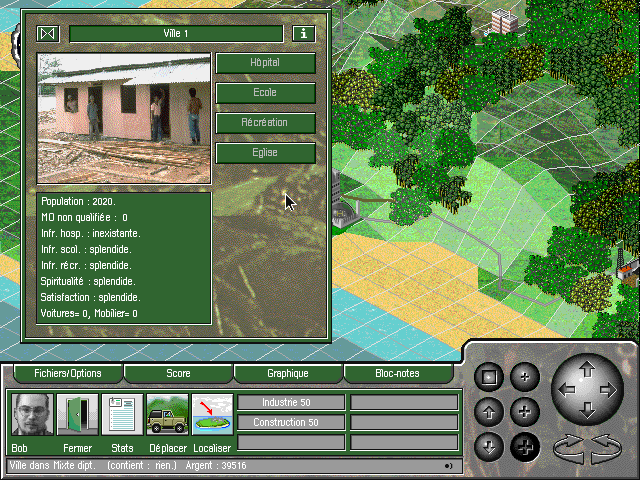Open the Bloc-notes tab

point(398,373)
